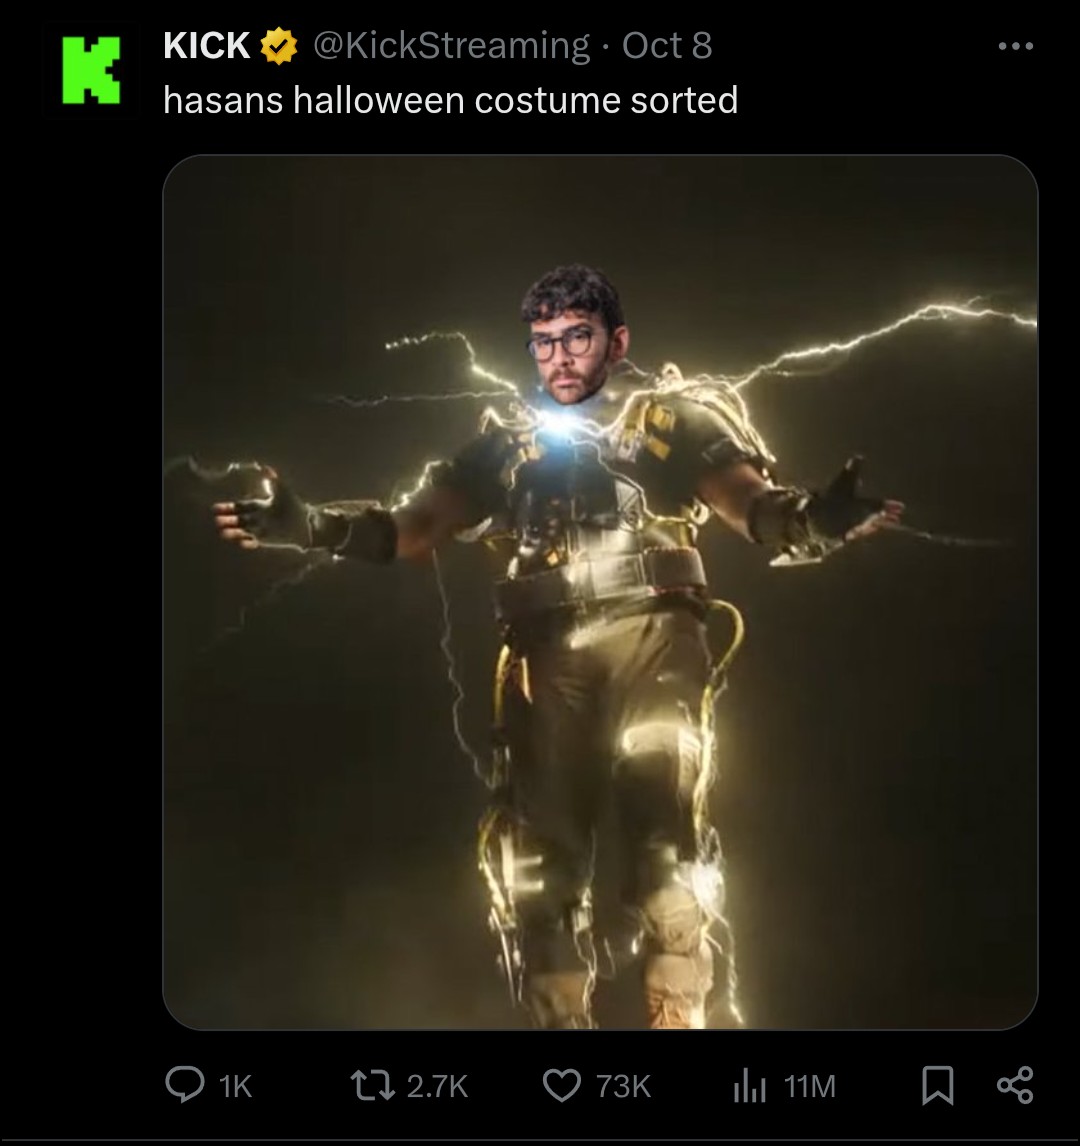Open the KICK display name profile

pyautogui.click(x=207, y=45)
